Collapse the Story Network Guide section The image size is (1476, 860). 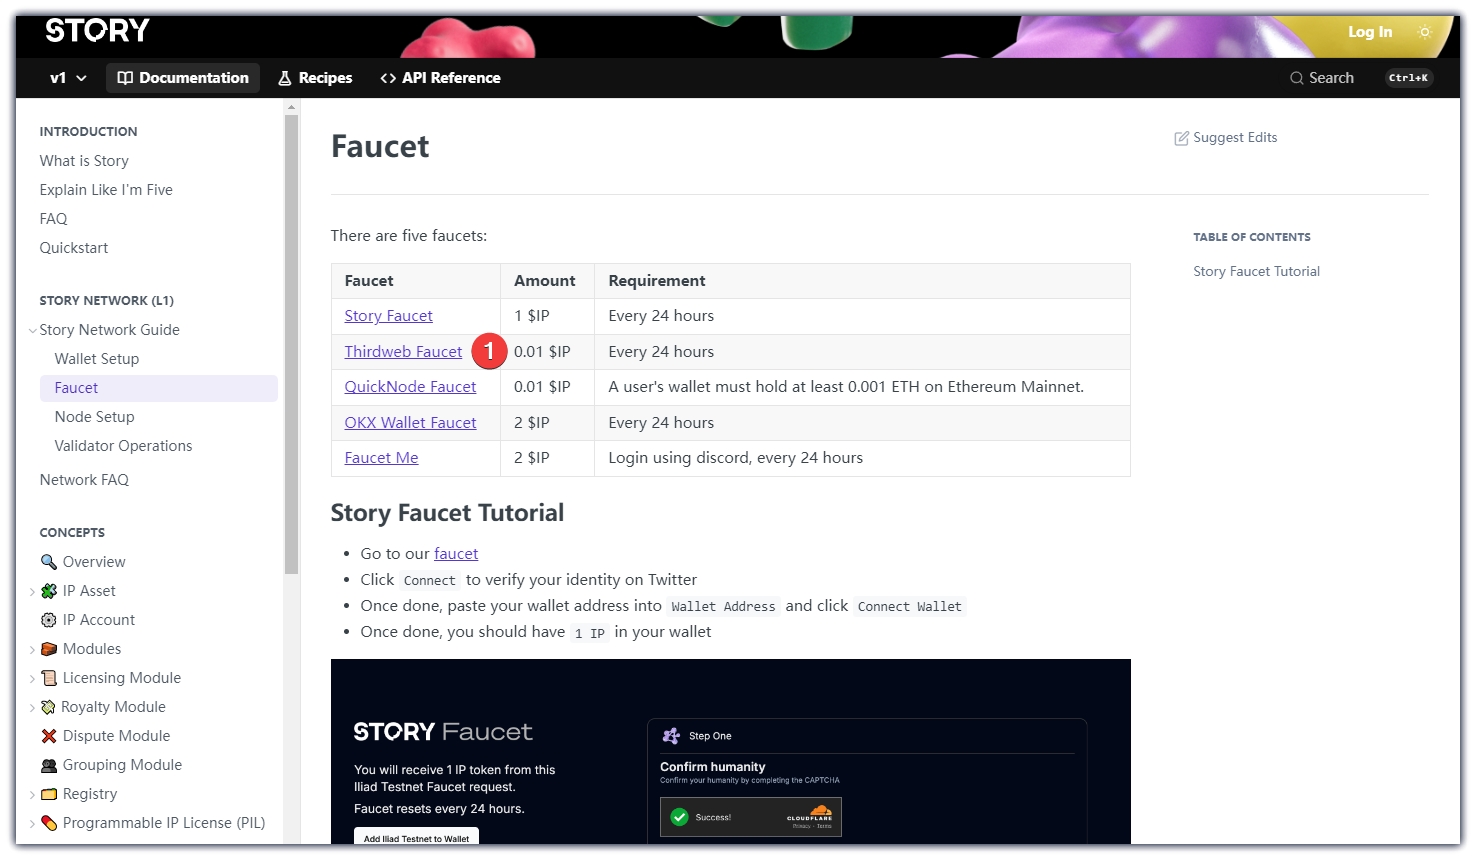pos(33,331)
